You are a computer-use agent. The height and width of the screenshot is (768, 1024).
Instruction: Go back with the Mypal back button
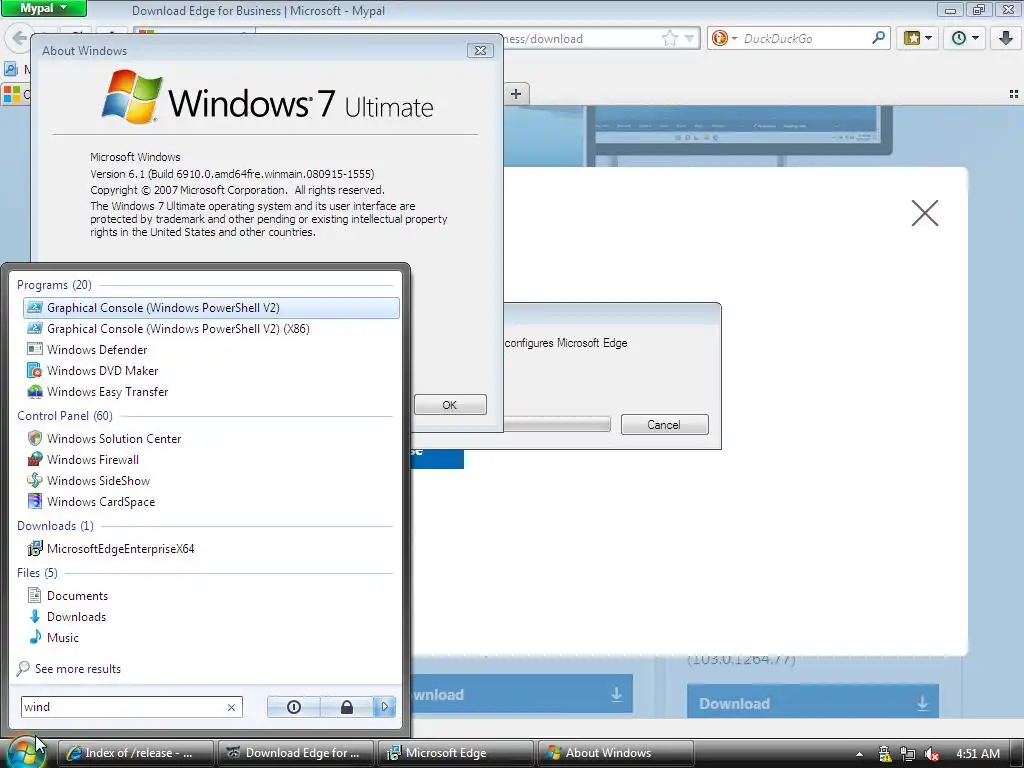[x=20, y=37]
